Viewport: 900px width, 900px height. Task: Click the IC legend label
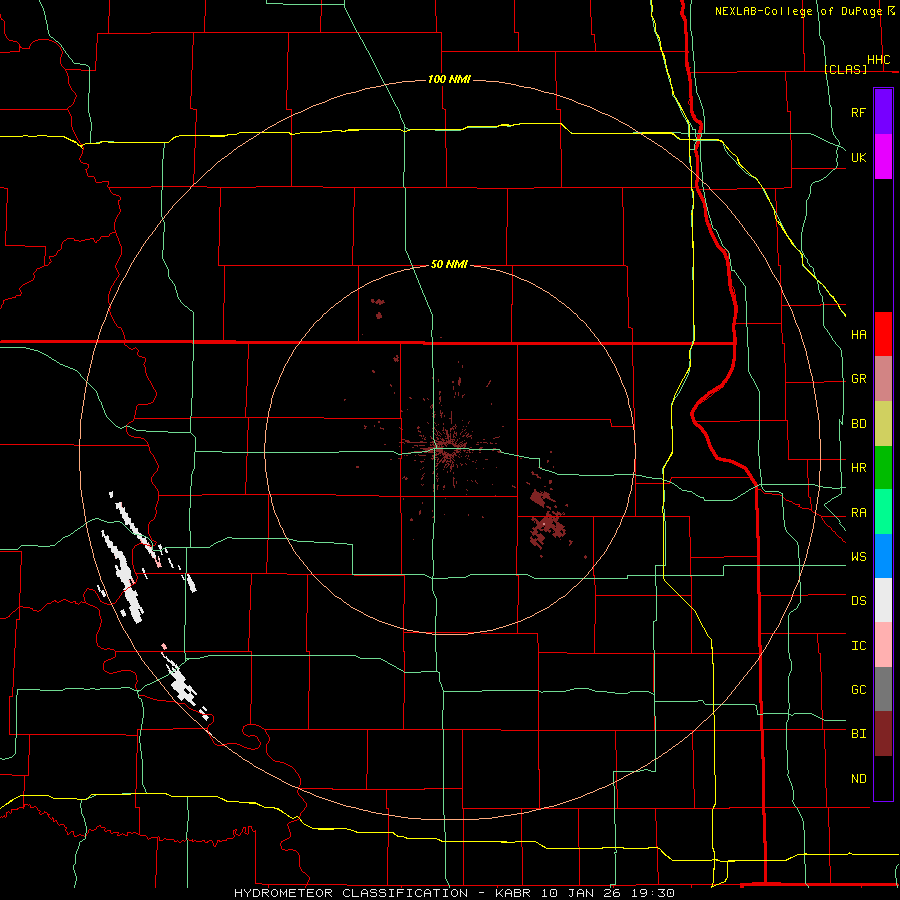[859, 646]
